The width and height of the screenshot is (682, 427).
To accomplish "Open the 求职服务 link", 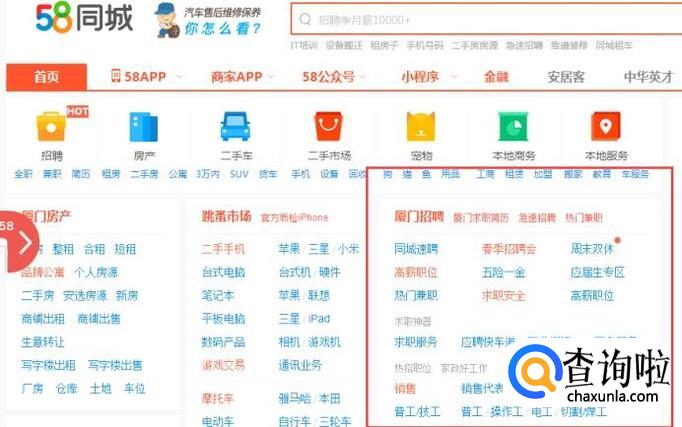I will 416,342.
